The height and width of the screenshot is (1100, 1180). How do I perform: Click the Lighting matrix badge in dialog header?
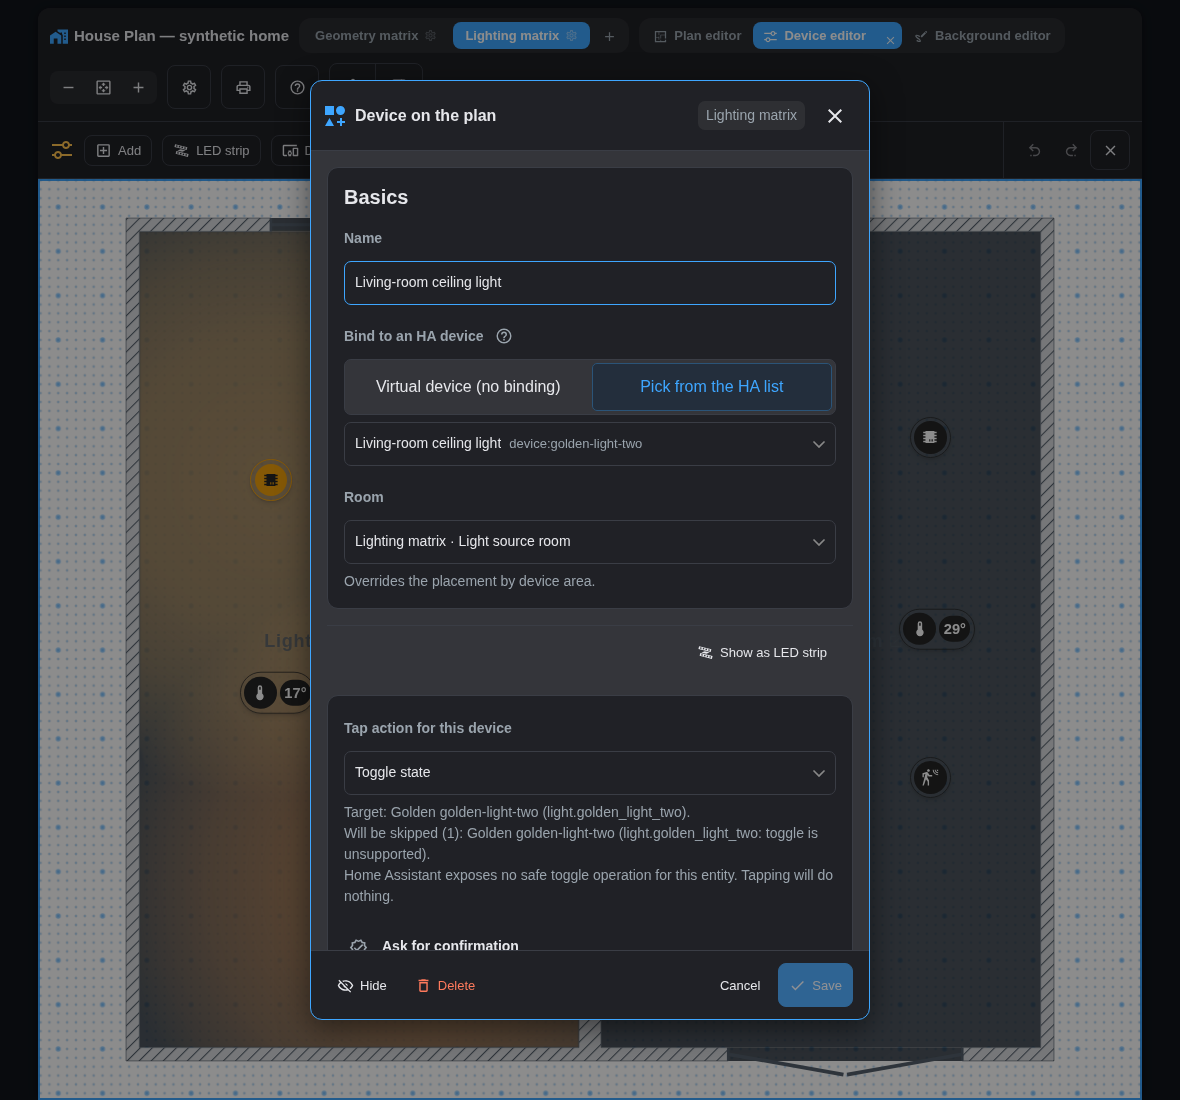751,115
